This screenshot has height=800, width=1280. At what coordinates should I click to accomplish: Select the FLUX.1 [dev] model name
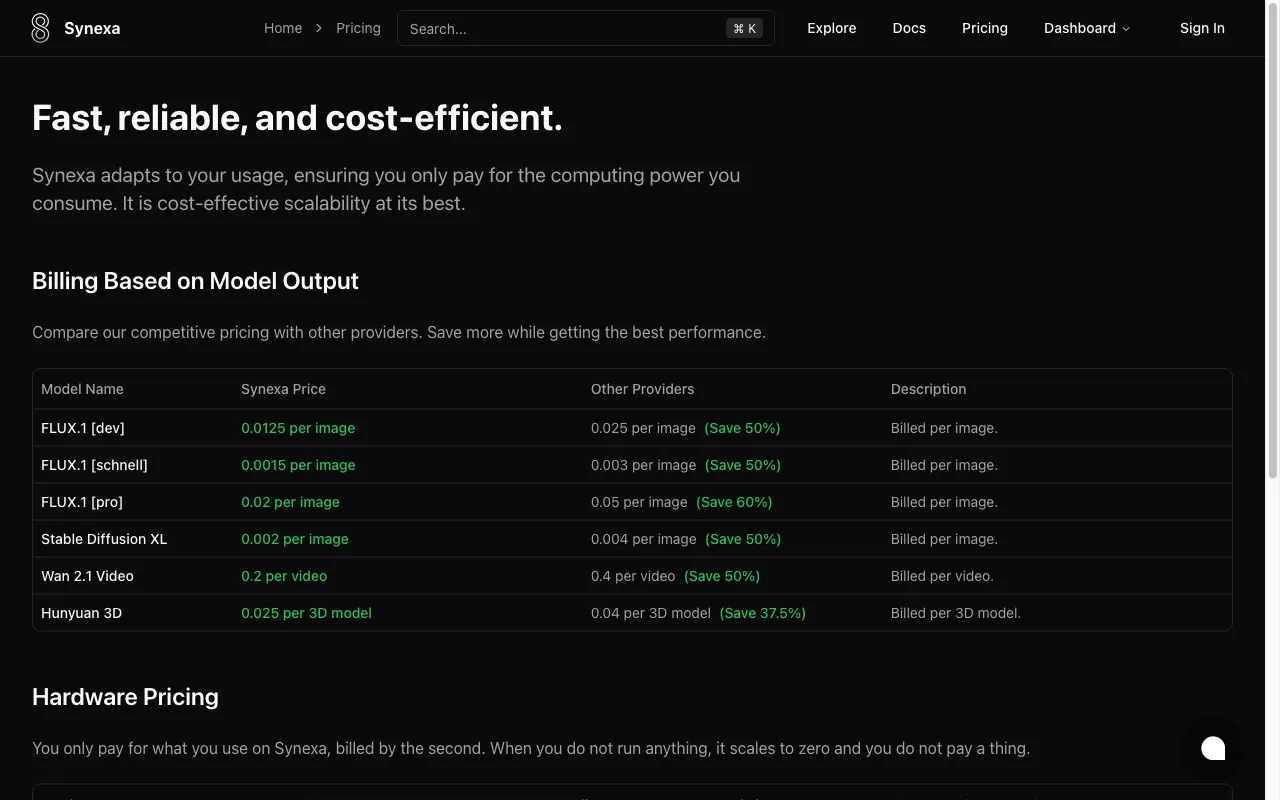[83, 428]
